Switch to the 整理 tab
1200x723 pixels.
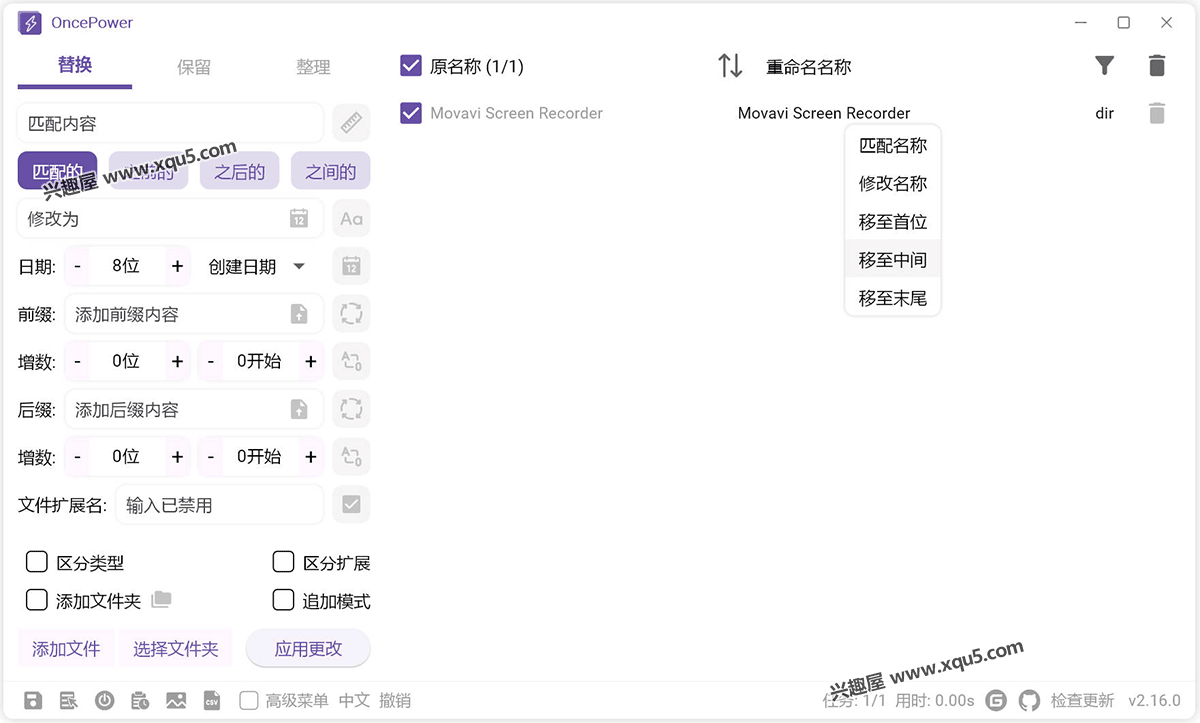point(313,67)
